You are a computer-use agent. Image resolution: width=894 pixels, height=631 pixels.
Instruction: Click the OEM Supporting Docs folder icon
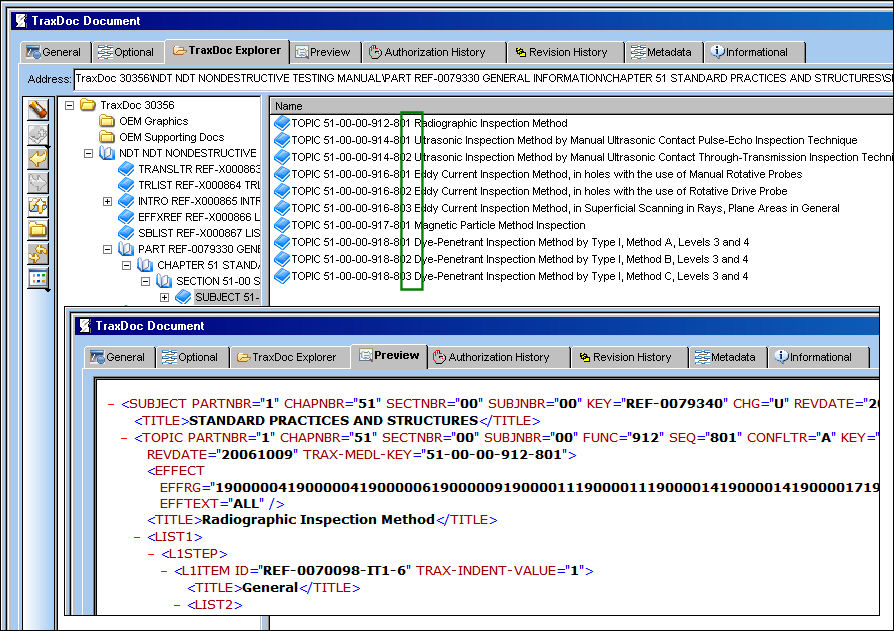[107, 137]
